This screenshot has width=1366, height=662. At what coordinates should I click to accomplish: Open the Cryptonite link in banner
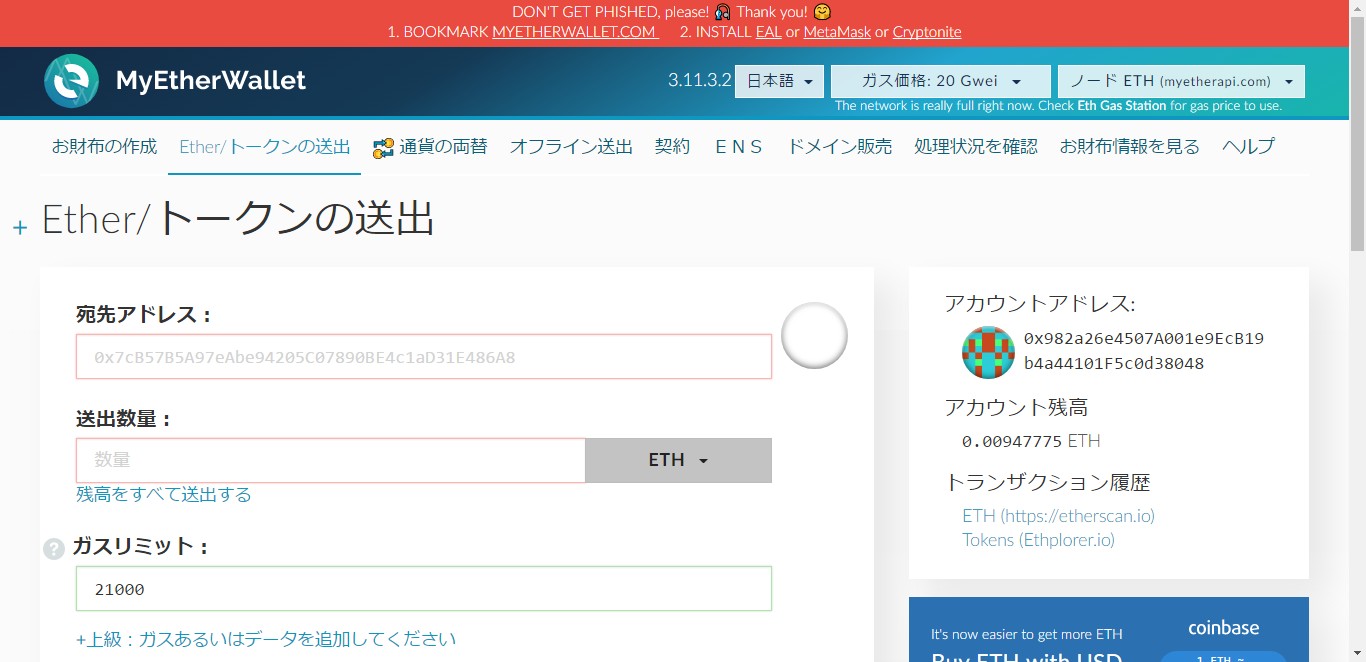927,32
